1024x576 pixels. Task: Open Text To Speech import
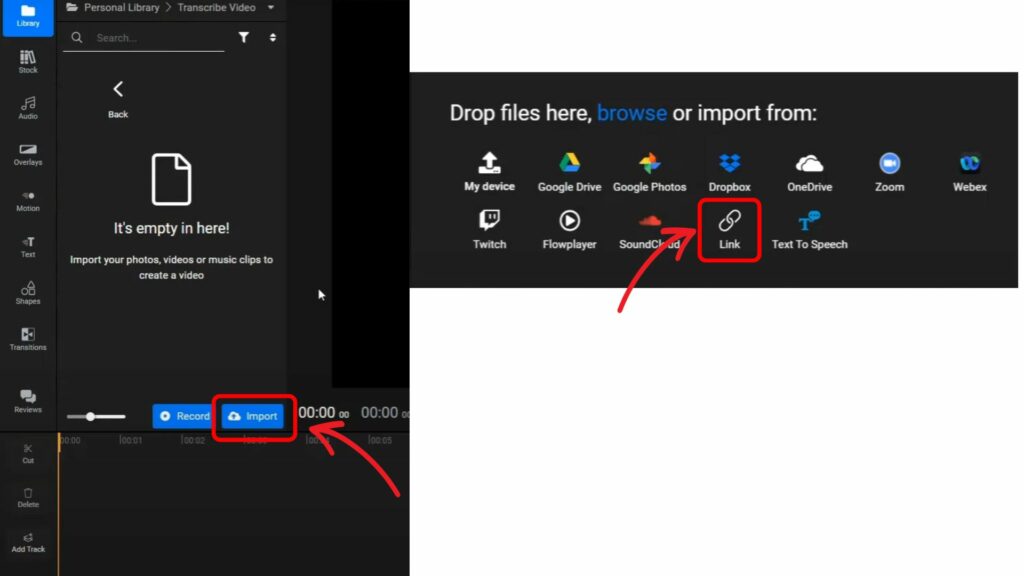809,229
